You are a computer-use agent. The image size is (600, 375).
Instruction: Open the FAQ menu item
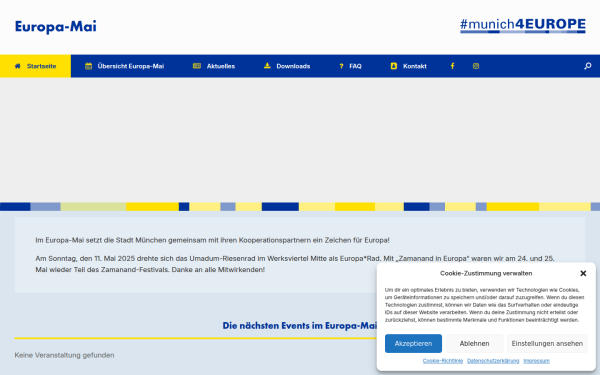pos(350,66)
